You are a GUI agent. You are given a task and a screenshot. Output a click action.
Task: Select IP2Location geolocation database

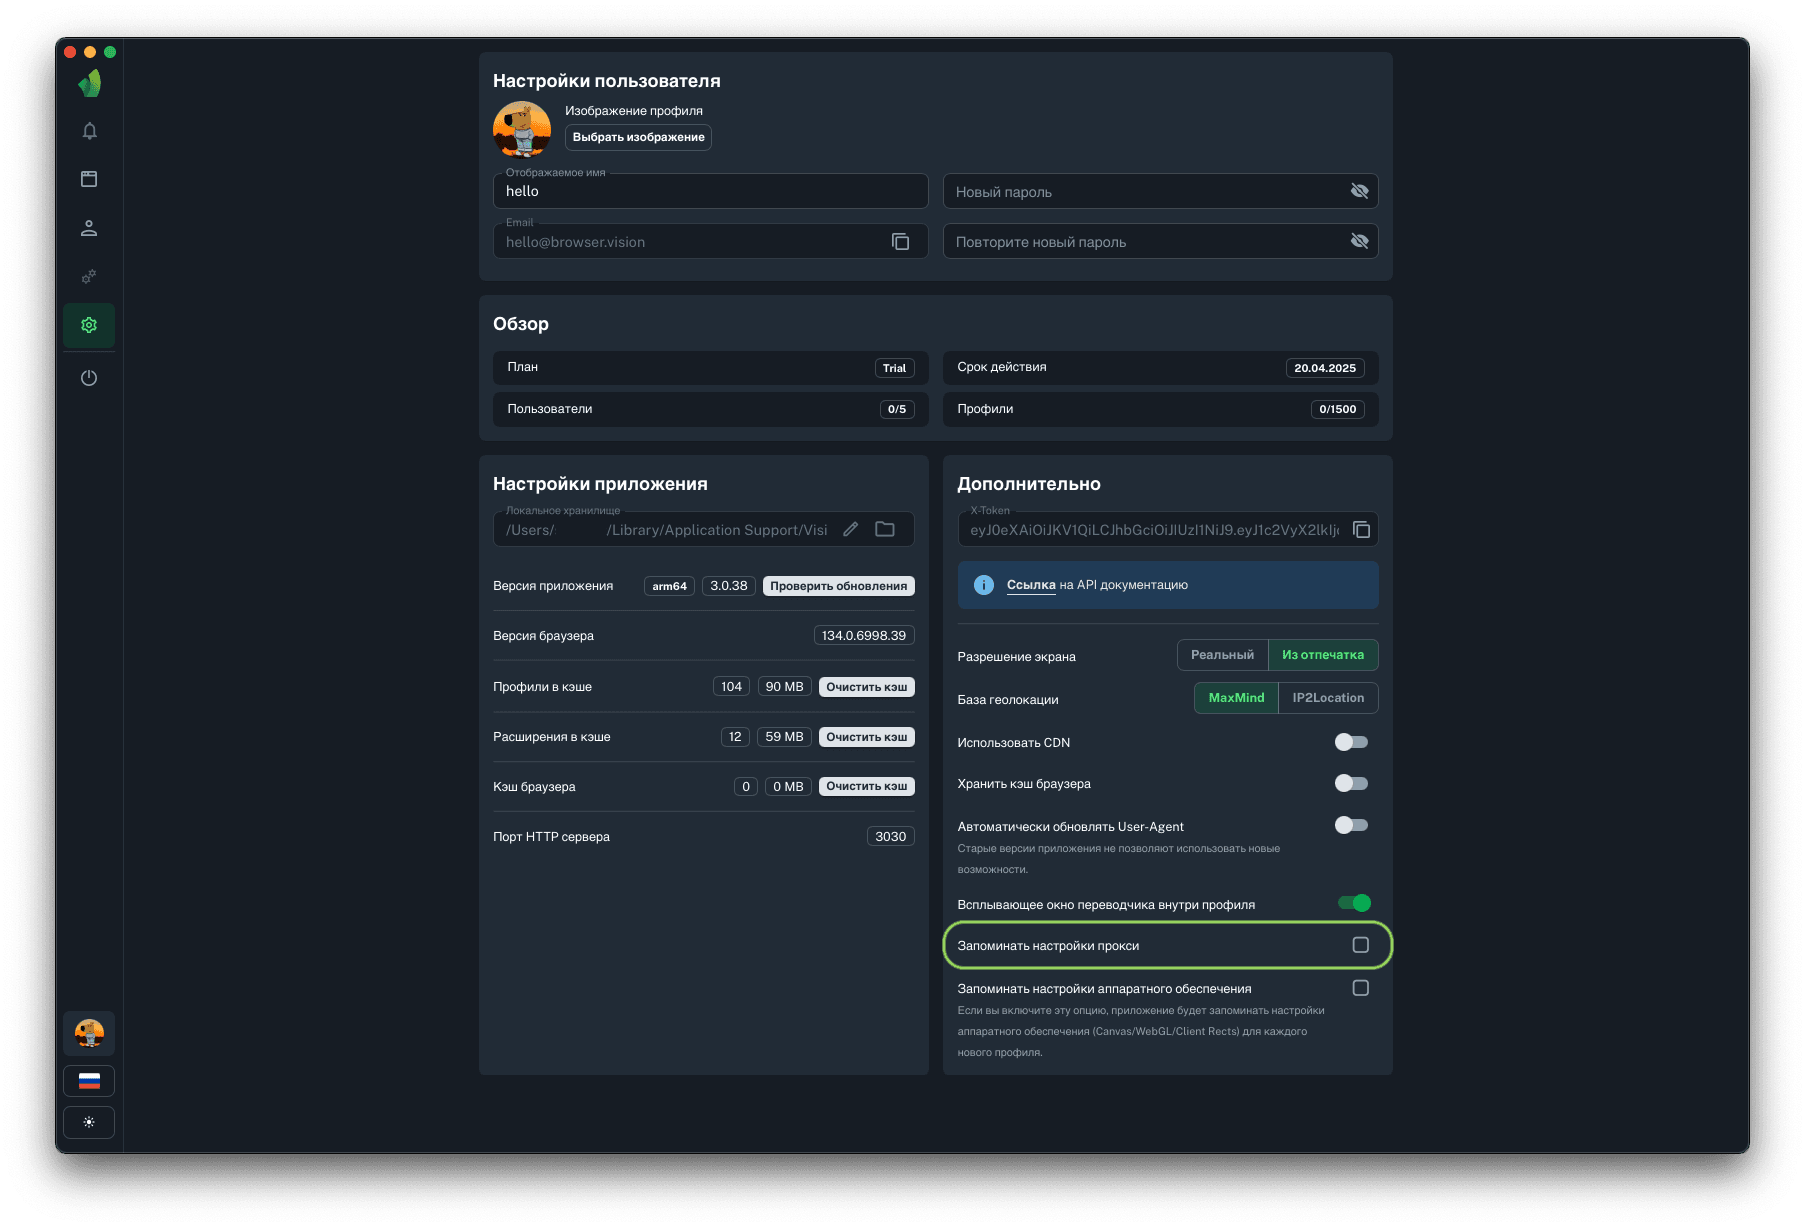click(1327, 698)
